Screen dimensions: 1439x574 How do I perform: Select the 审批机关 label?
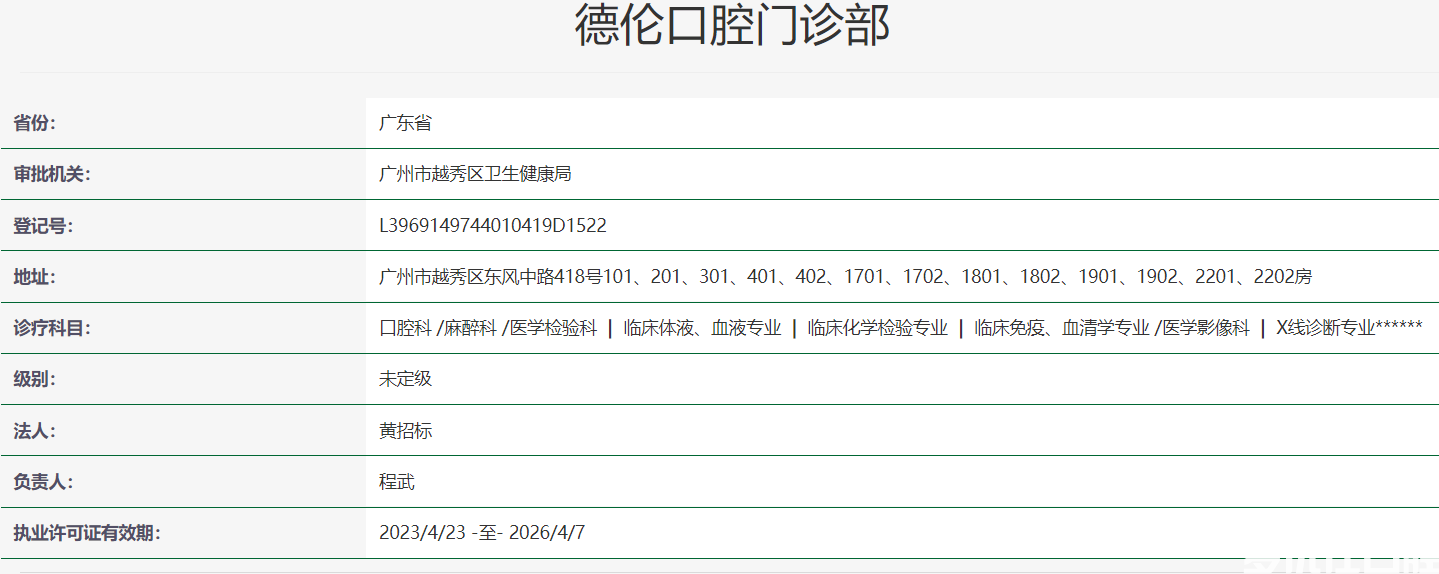coord(52,175)
